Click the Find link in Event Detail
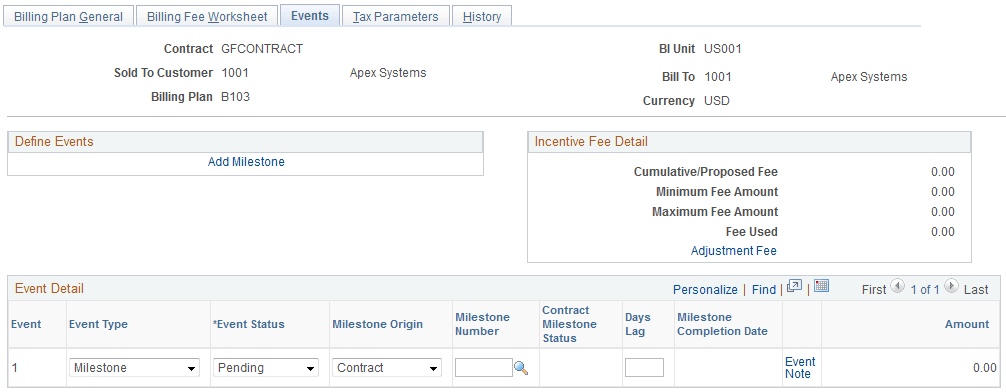 point(763,289)
